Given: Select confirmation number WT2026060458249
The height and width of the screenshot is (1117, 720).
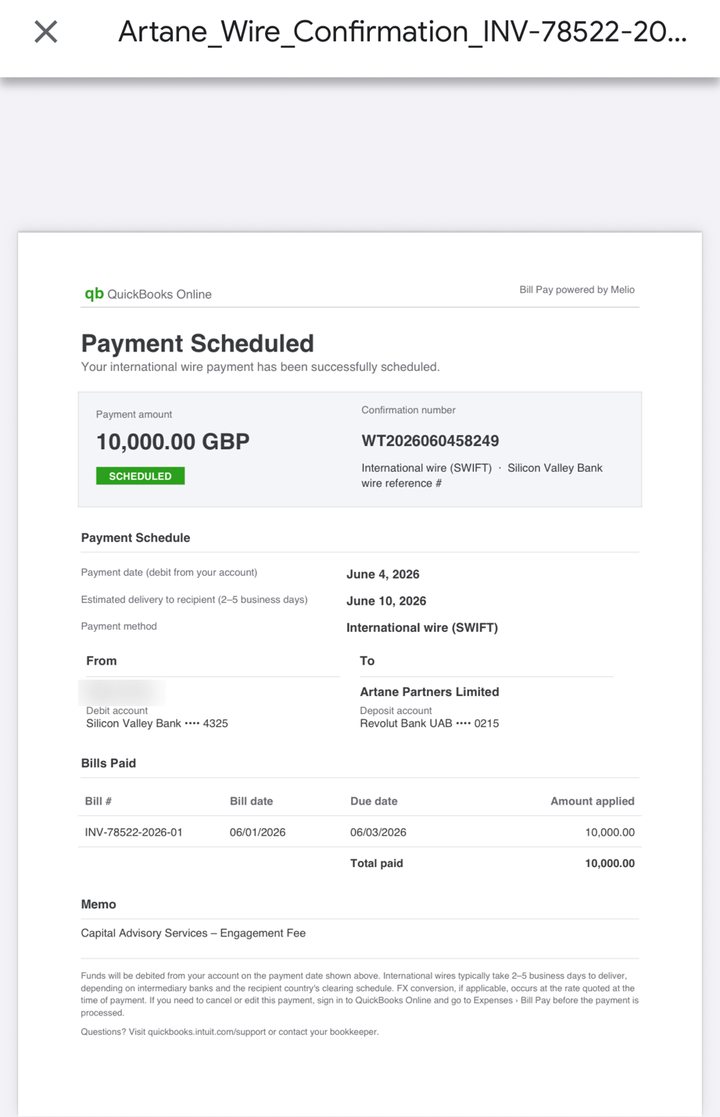Looking at the screenshot, I should (x=430, y=441).
